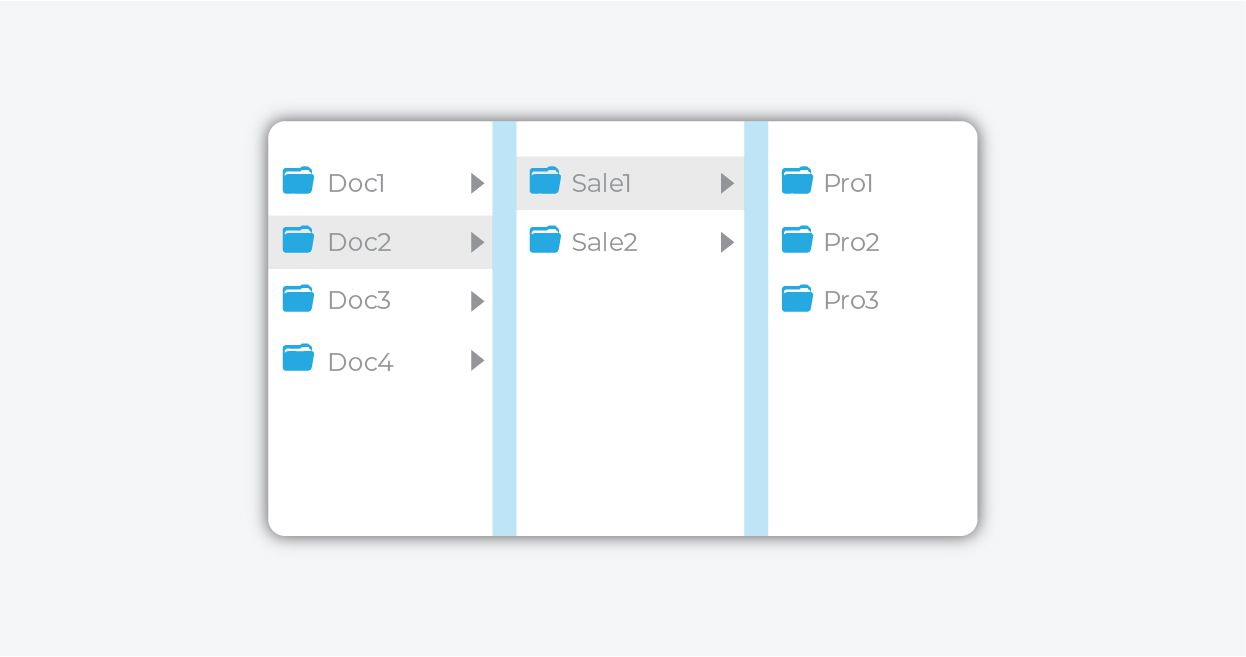Click the Sale1 folder icon
Viewport: 1246px width, 657px height.
[545, 181]
